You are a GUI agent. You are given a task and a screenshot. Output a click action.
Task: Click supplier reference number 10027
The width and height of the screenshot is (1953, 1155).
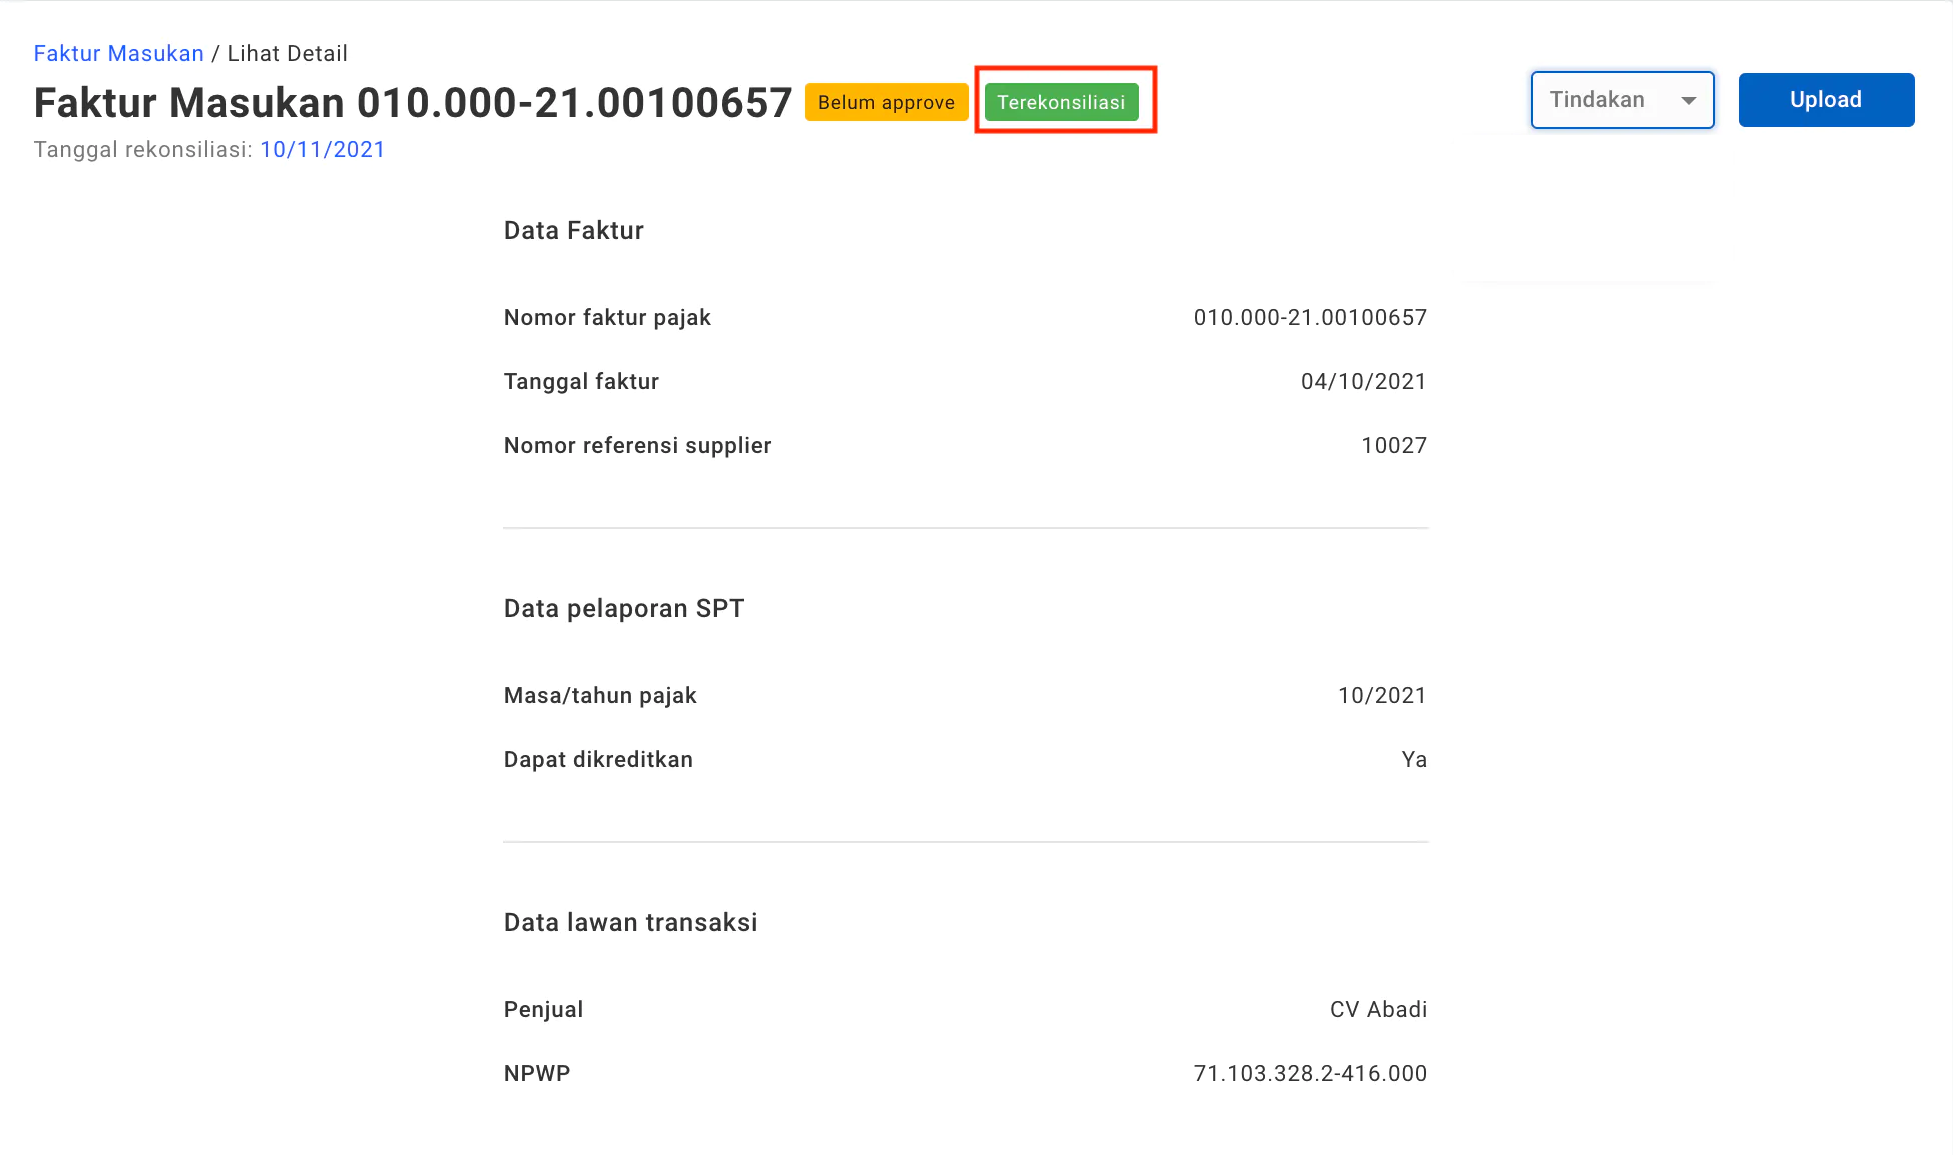coord(1394,445)
